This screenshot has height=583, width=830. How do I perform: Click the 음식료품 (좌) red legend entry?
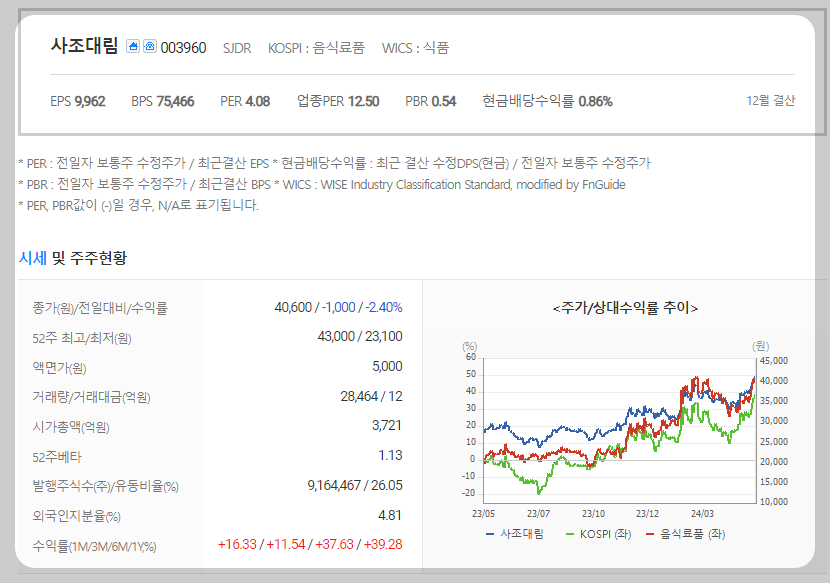(685, 534)
